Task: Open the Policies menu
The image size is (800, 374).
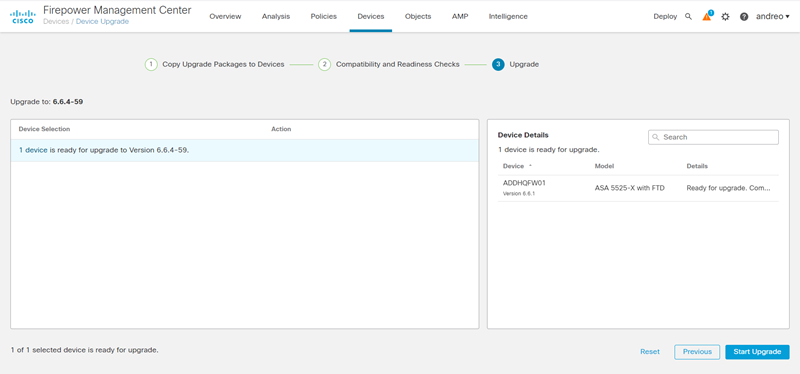Action: (323, 16)
